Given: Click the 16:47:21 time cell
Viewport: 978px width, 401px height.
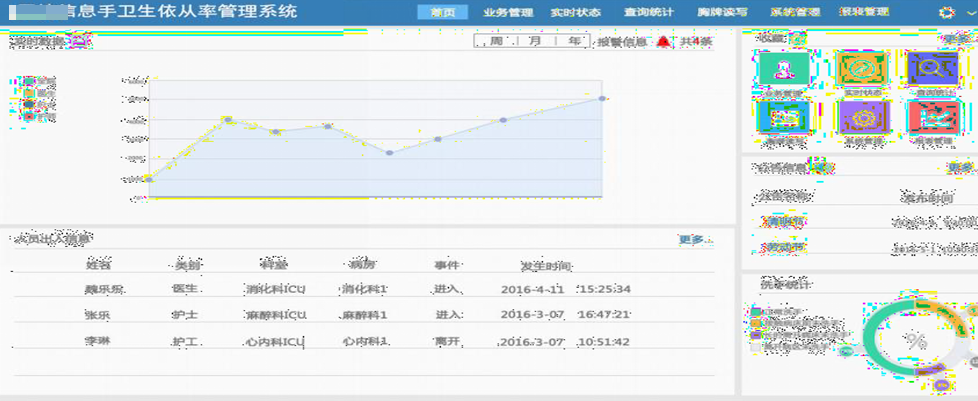Looking at the screenshot, I should [603, 314].
